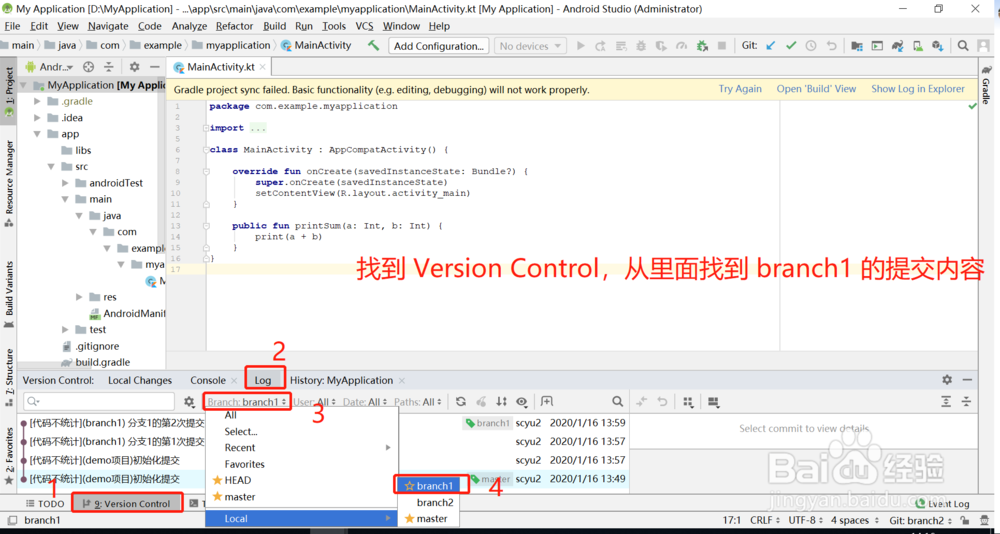Click Git Revert arrow in main toolbar
Screen dimensions: 1000x534
(831, 46)
